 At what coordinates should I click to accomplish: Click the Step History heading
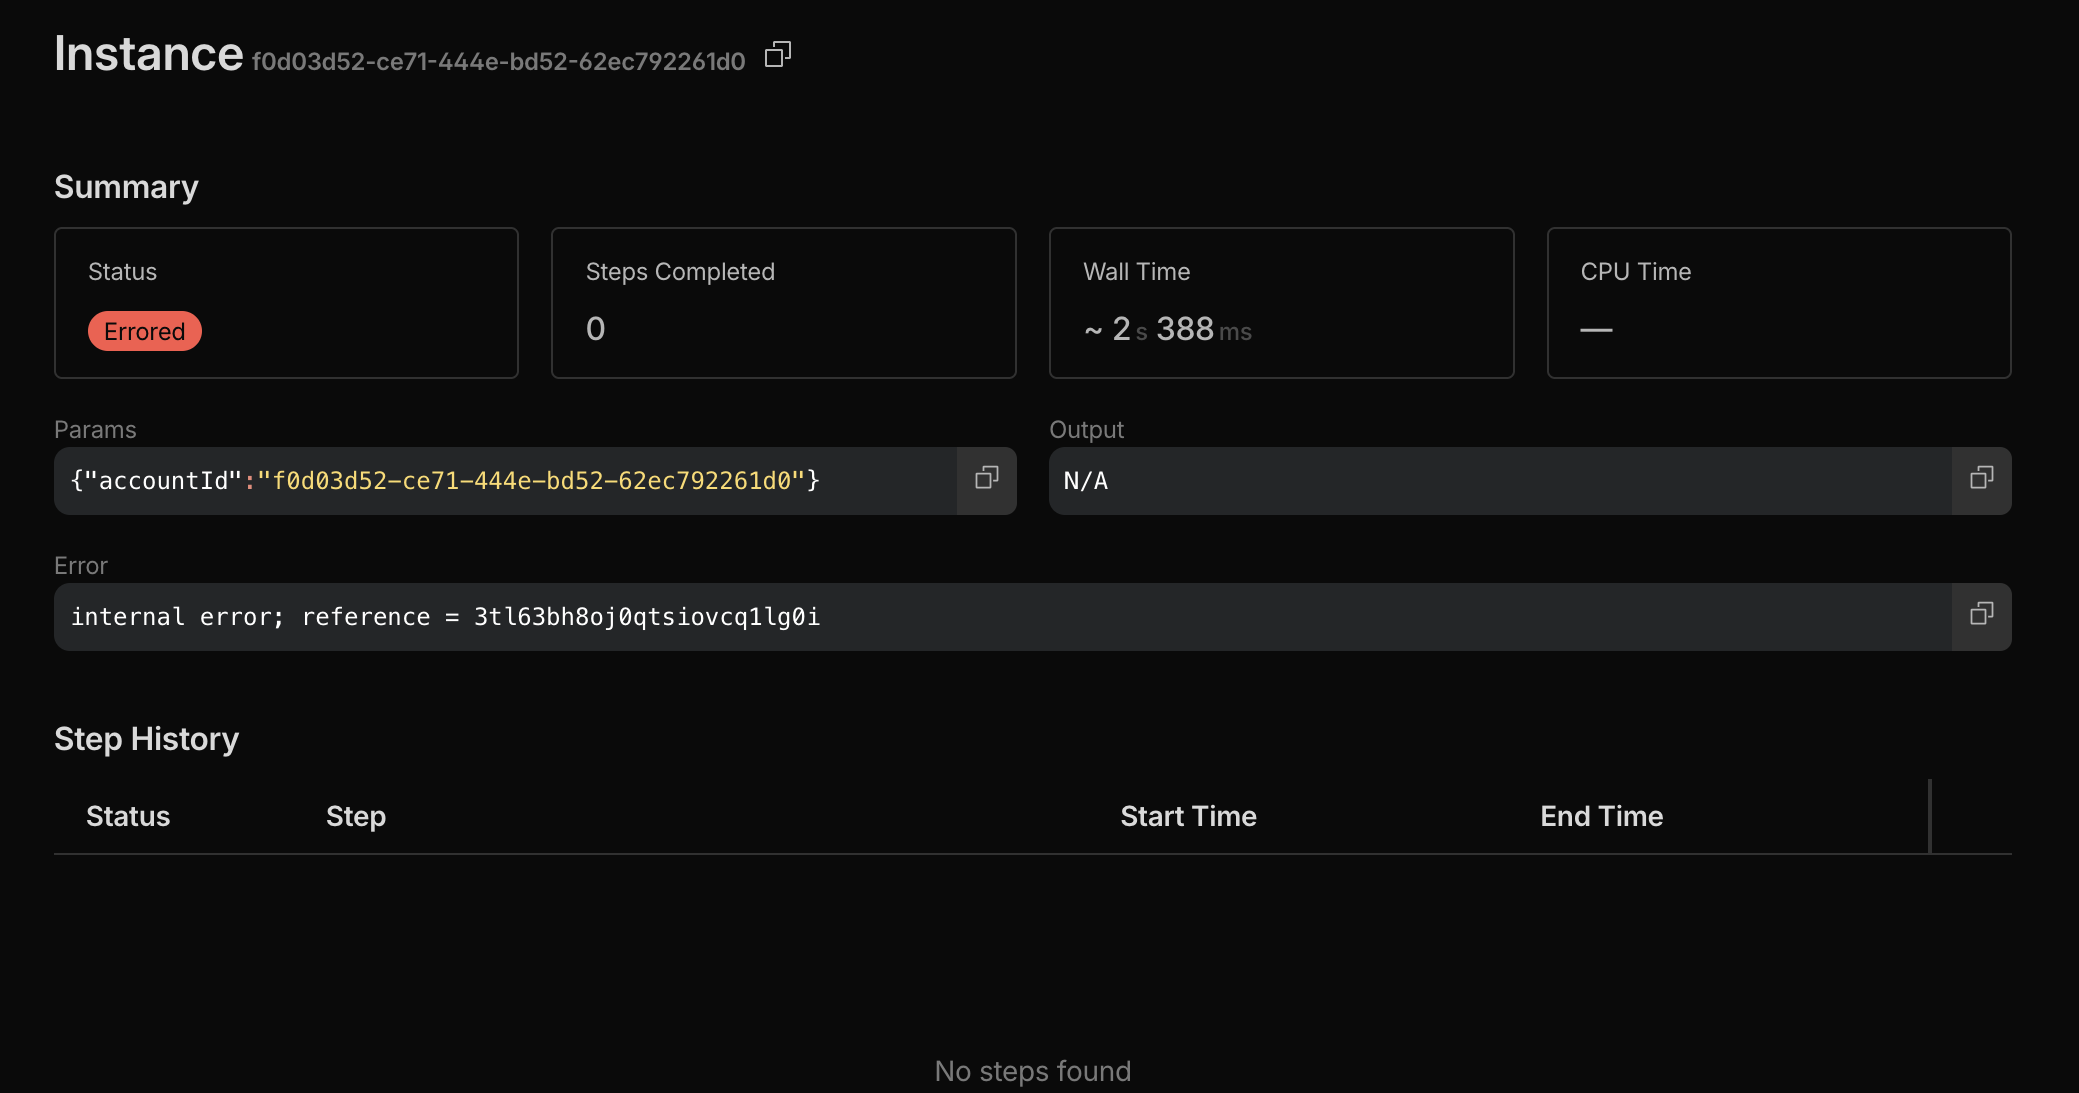click(x=146, y=739)
